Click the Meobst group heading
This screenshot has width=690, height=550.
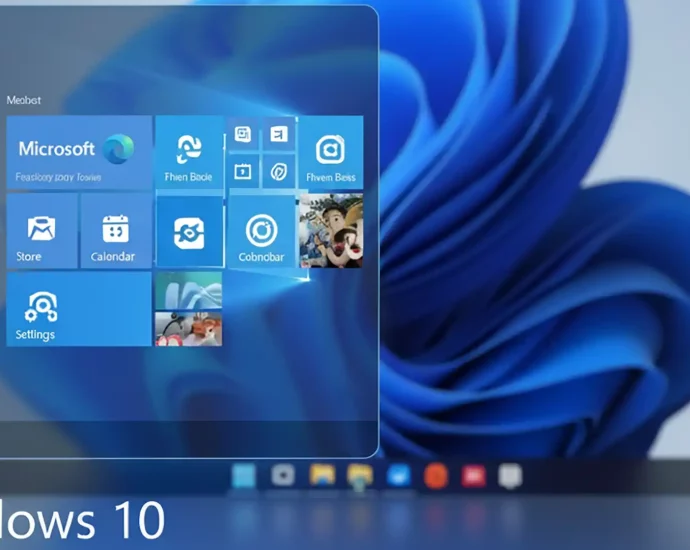point(22,100)
